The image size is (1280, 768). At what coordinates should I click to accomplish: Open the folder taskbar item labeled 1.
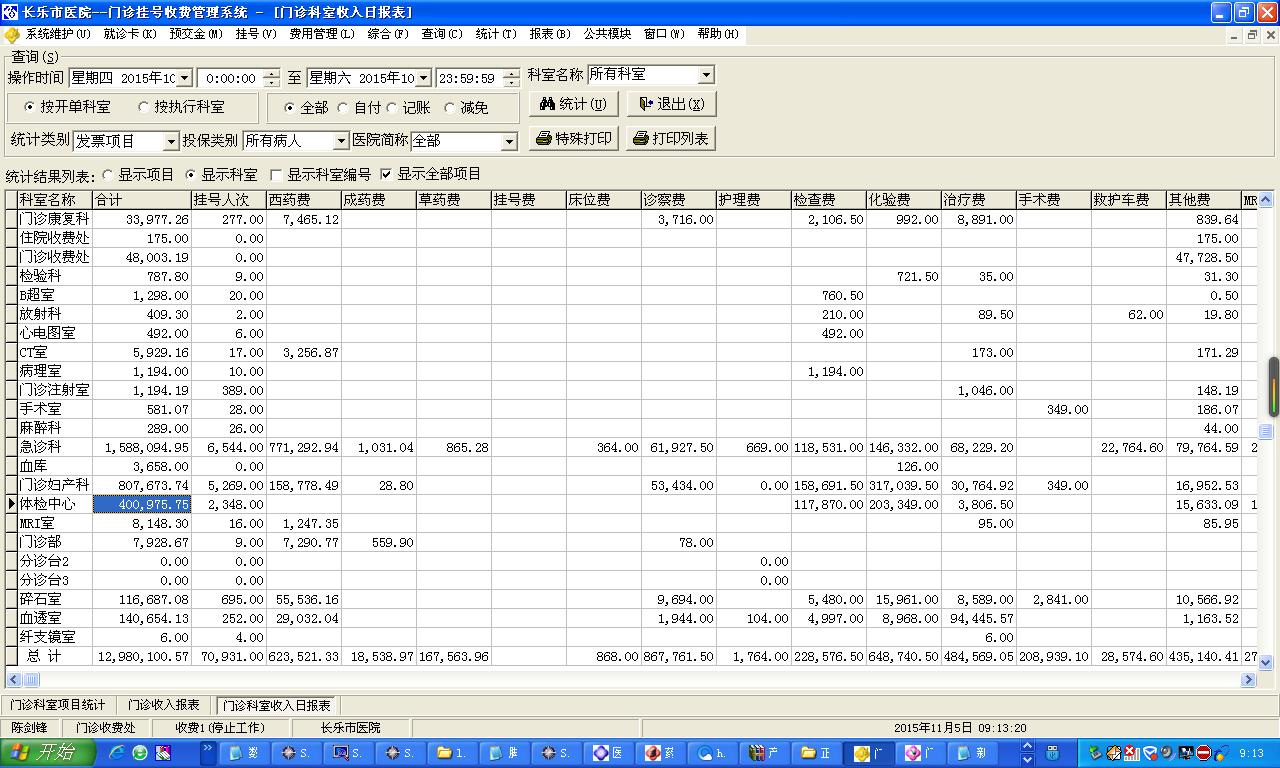coord(452,753)
